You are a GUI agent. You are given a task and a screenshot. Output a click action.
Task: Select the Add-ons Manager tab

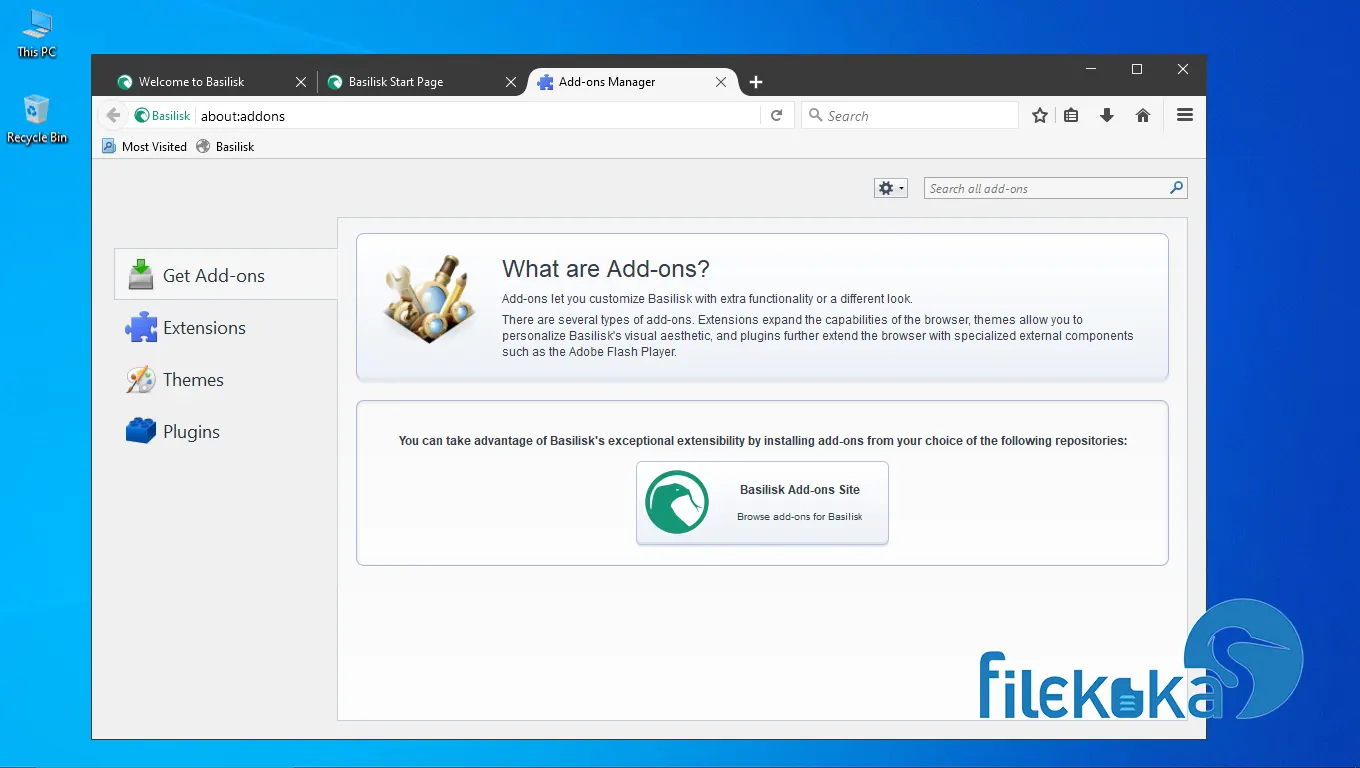click(632, 82)
